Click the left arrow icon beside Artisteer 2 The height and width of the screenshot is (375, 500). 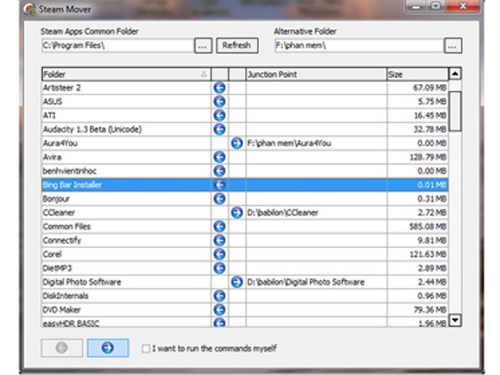click(219, 88)
